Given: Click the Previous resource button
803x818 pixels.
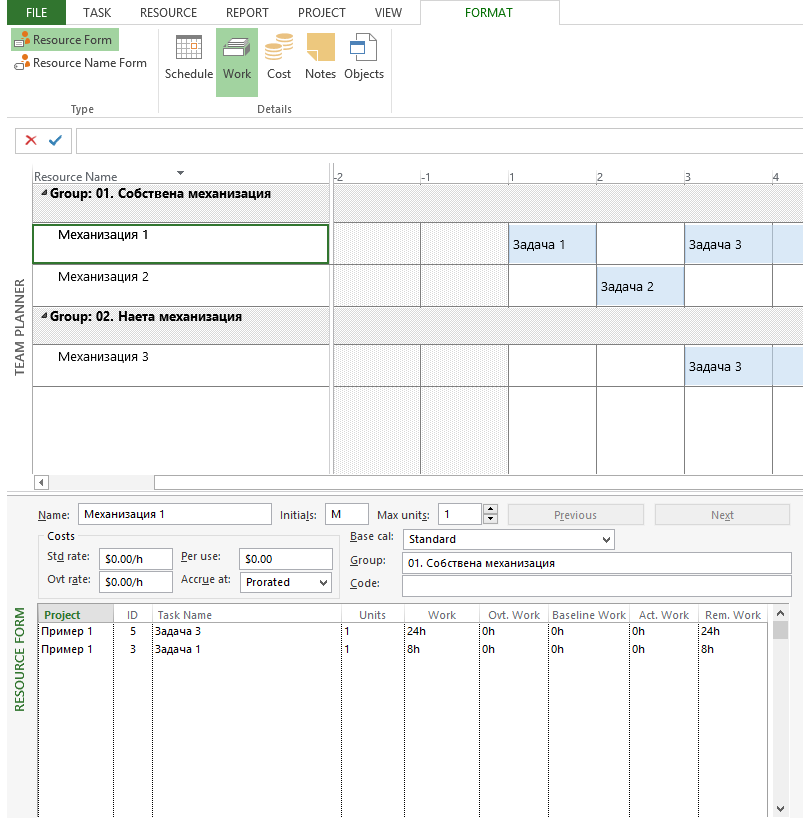Looking at the screenshot, I should [575, 515].
